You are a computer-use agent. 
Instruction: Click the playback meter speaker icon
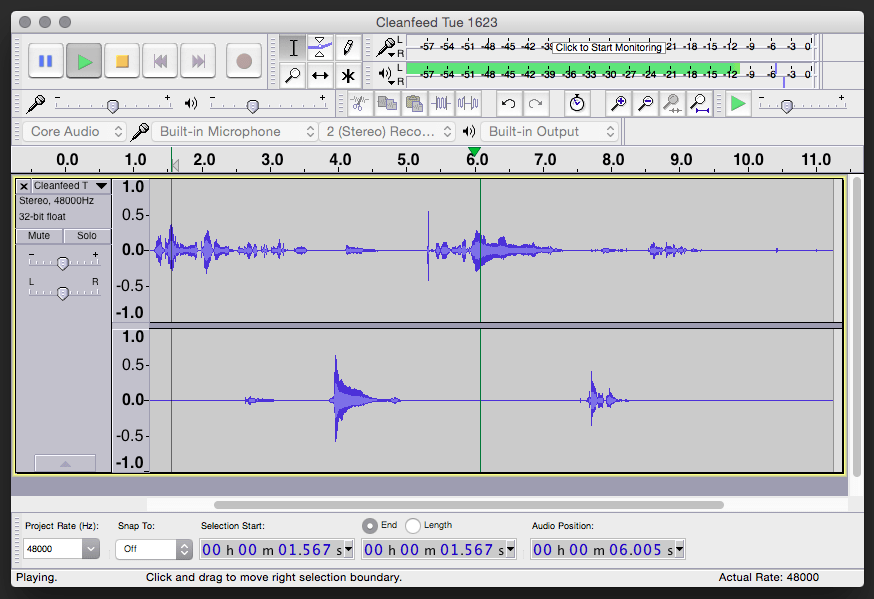(386, 75)
